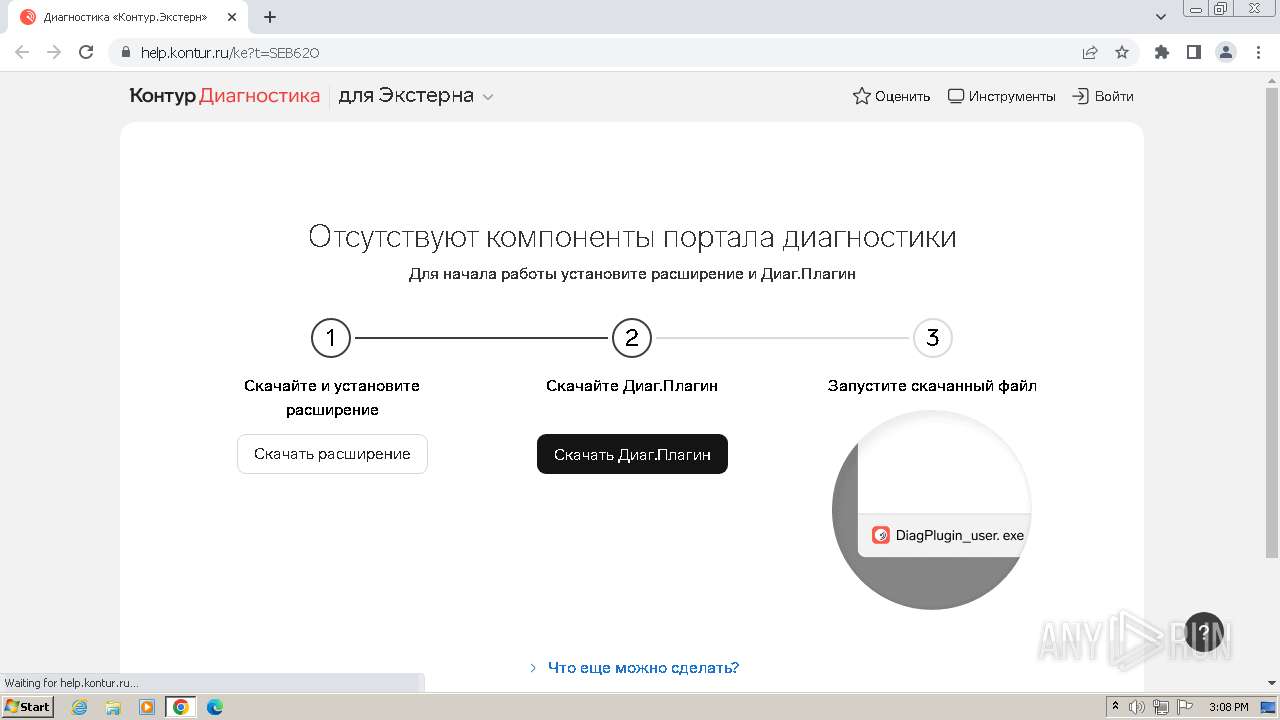
Task: Open the Windows Start menu
Action: tap(27, 707)
